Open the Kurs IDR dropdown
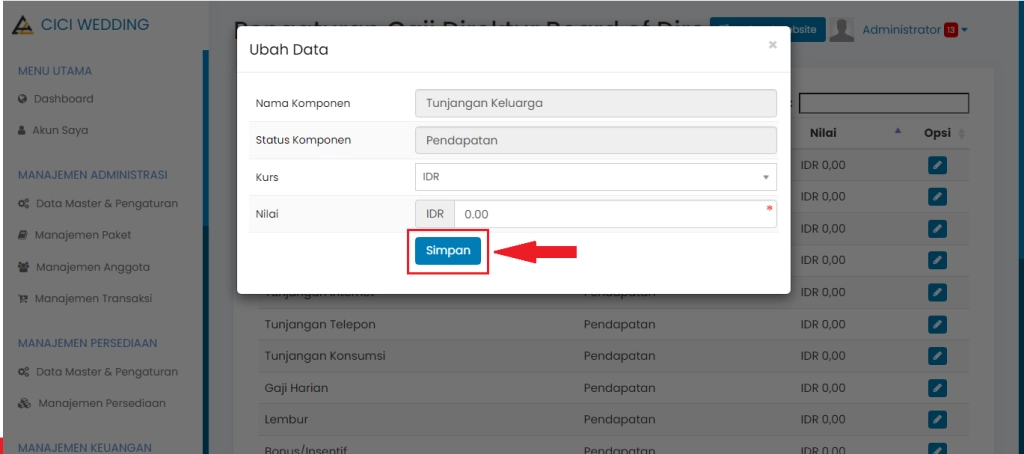Image resolution: width=1024 pixels, height=454 pixels. point(596,177)
